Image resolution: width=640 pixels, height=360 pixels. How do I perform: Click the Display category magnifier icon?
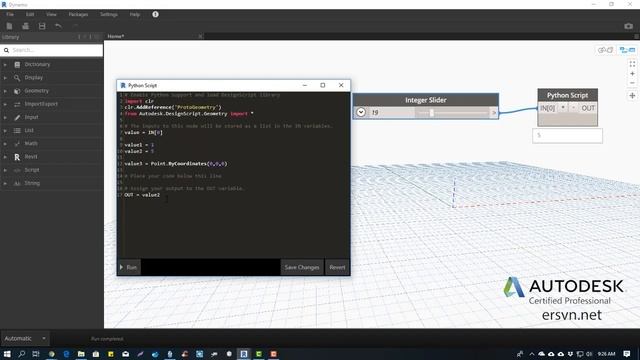click(x=17, y=78)
